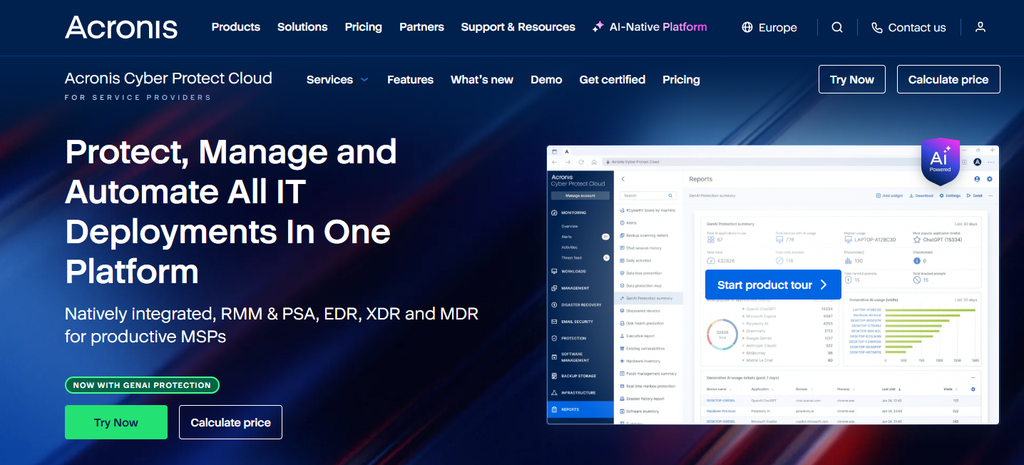Select GenAI Protection summary in report list
Screen dimensions: 1024x465
(x=648, y=298)
